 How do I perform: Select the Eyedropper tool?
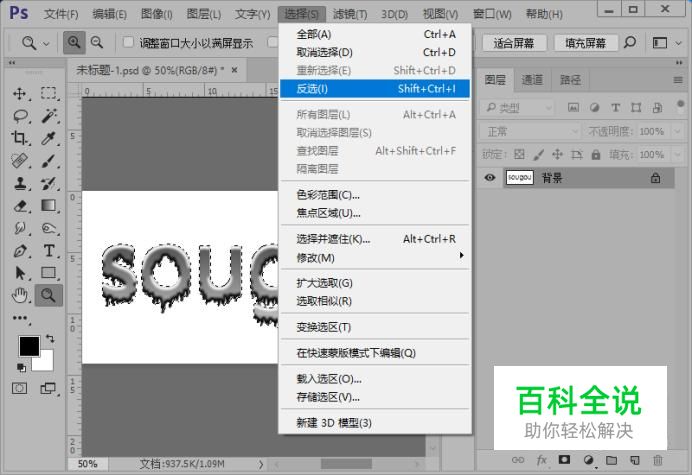pos(48,138)
